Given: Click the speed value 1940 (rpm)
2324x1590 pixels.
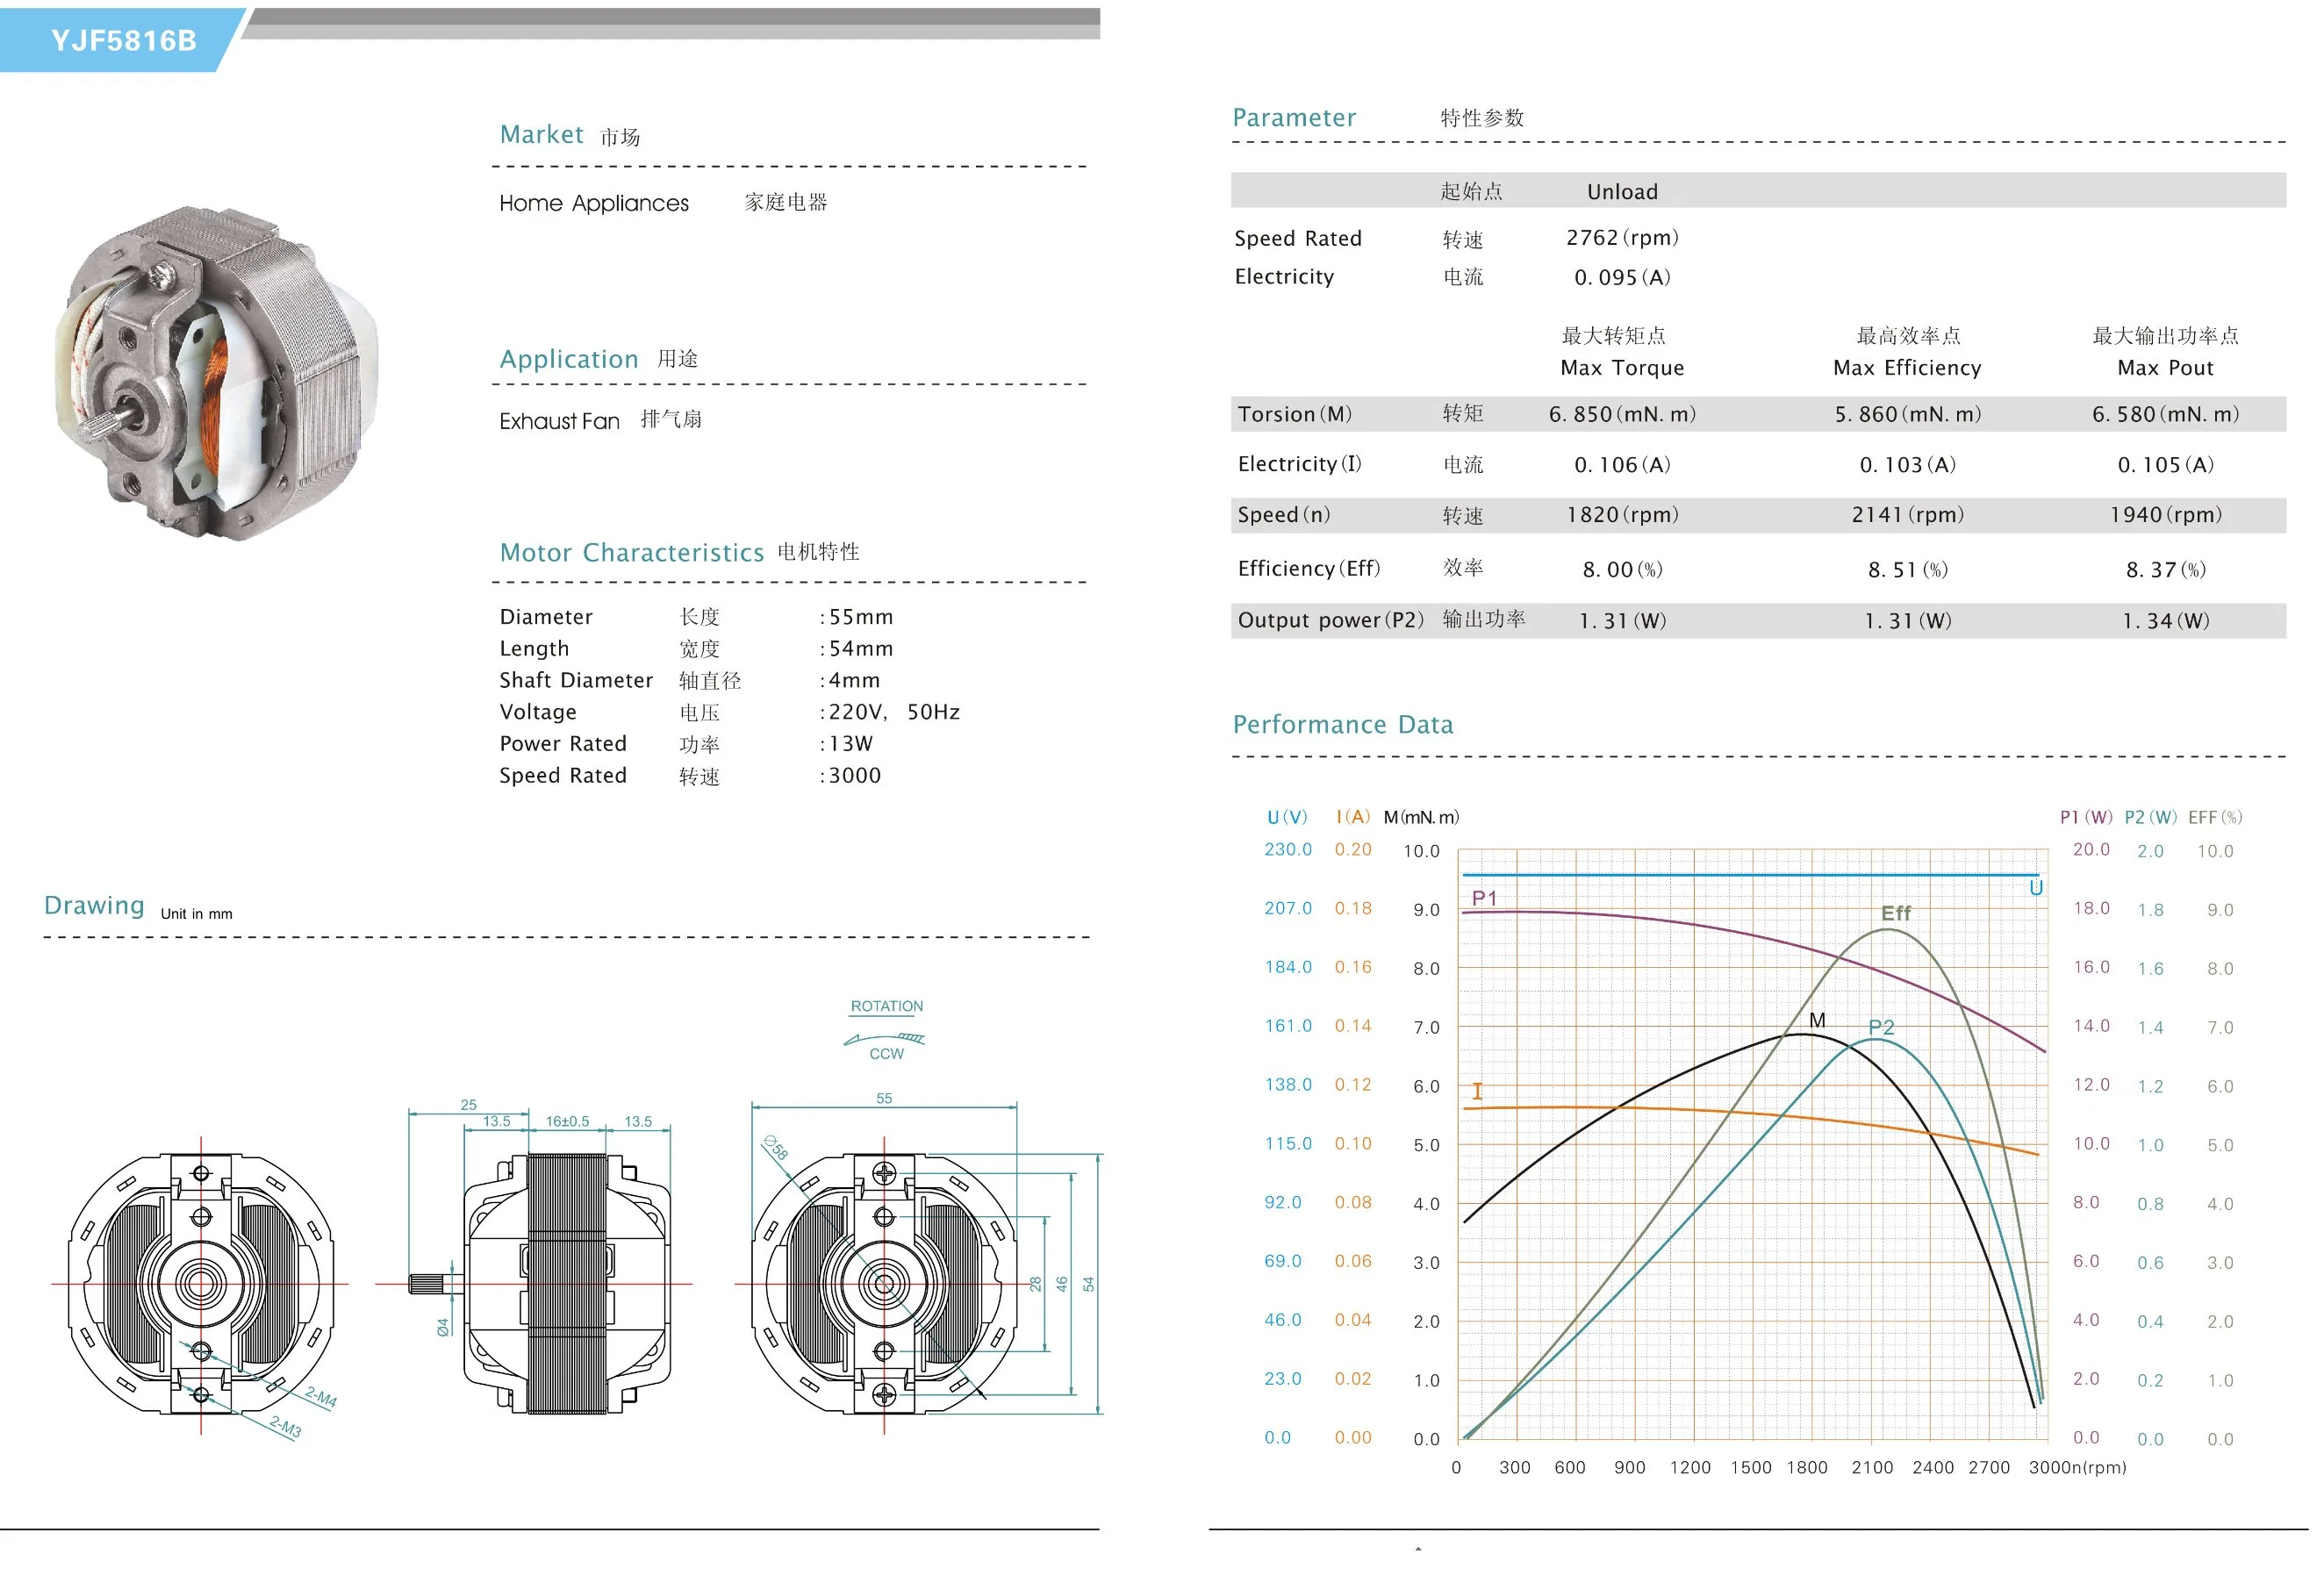Looking at the screenshot, I should (2165, 515).
